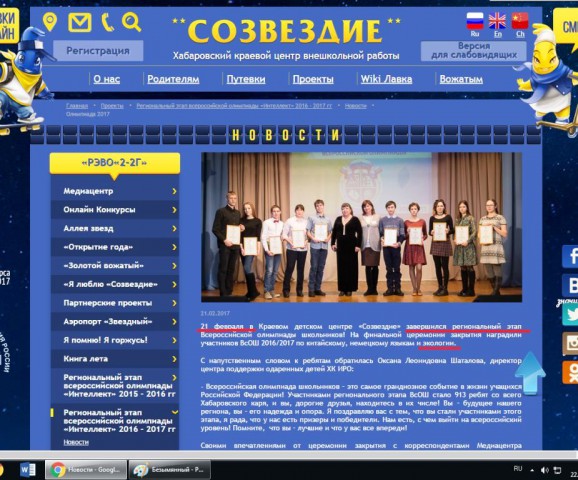Select the British flag English version
This screenshot has width=578, height=480.
click(x=497, y=21)
